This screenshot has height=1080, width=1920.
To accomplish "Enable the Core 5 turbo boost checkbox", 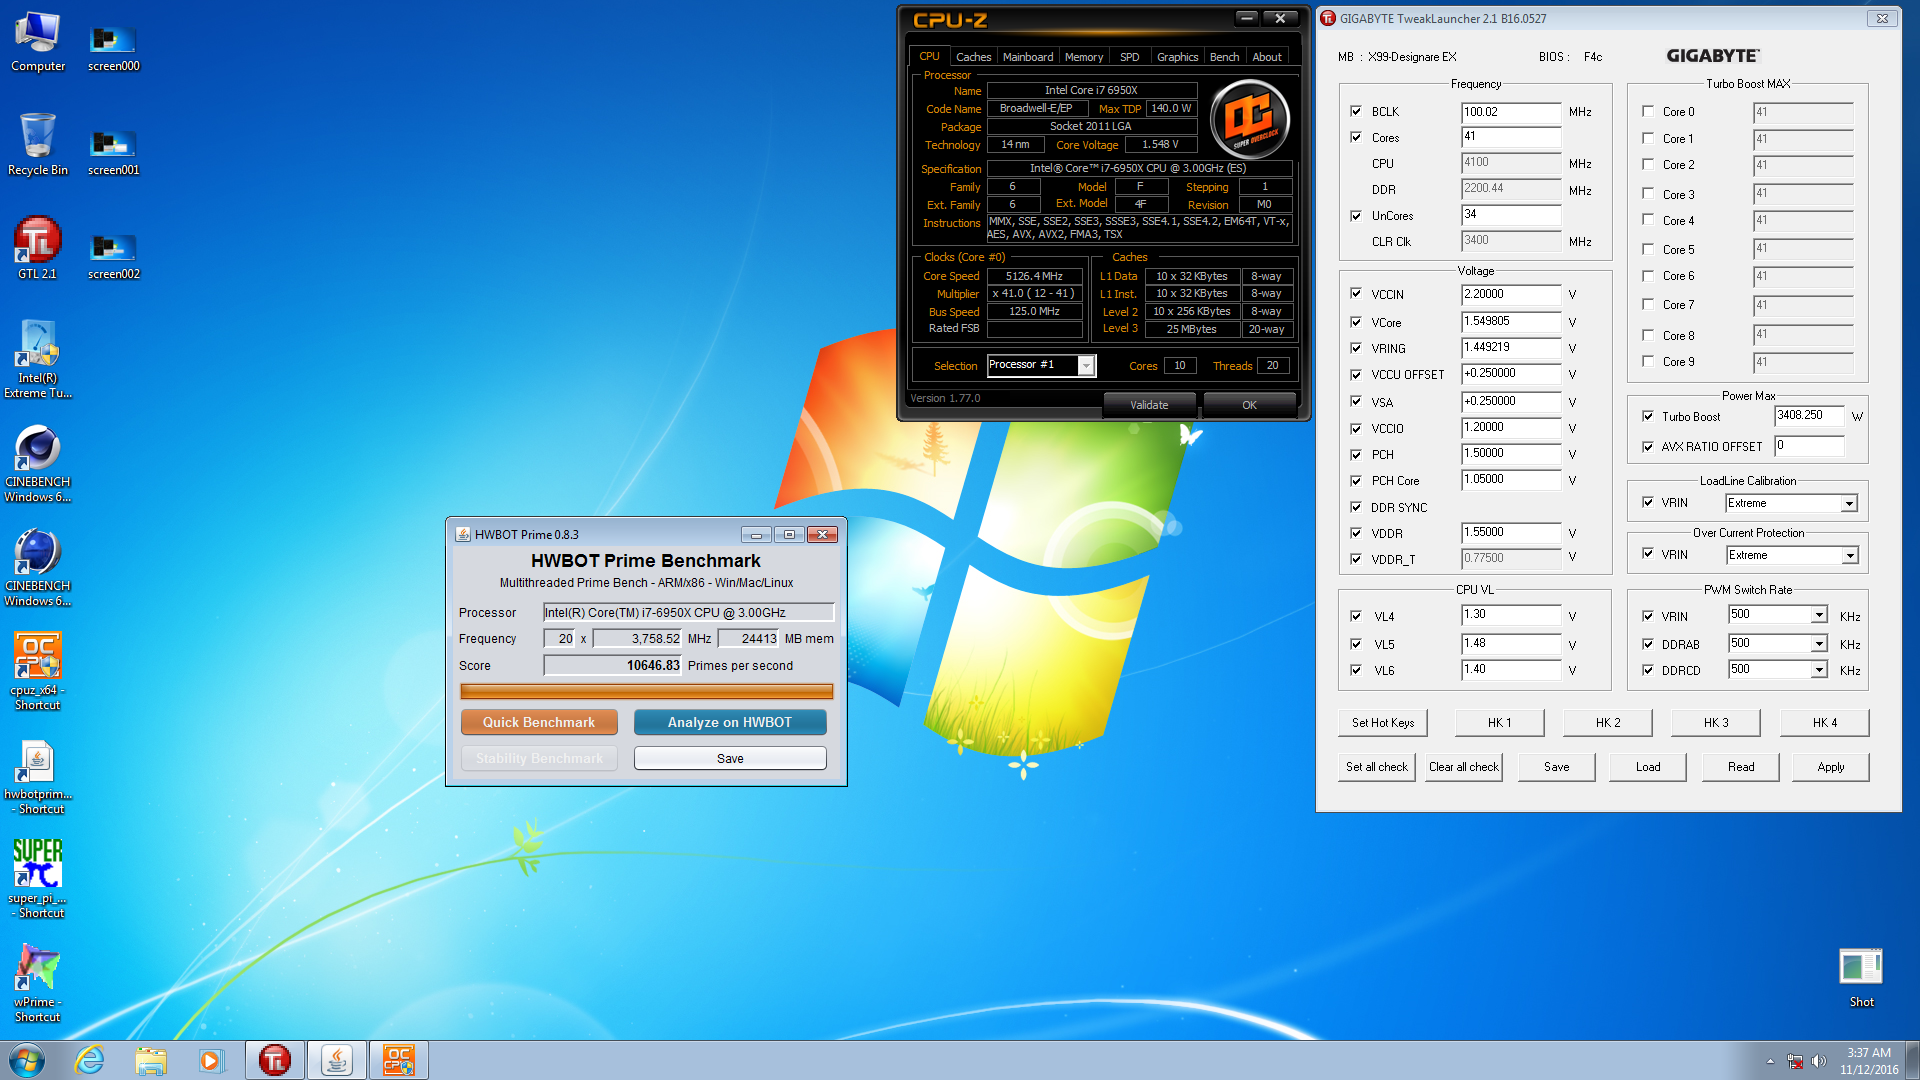I will pos(1648,249).
